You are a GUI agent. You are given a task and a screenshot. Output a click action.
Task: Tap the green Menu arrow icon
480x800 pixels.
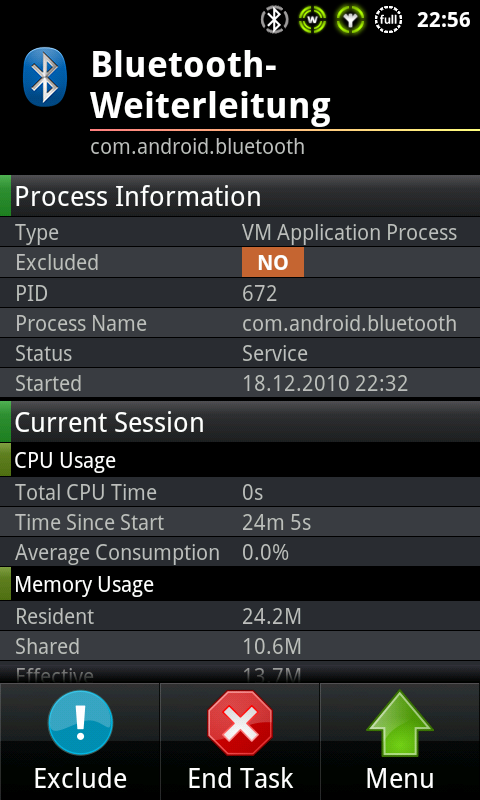click(x=400, y=723)
